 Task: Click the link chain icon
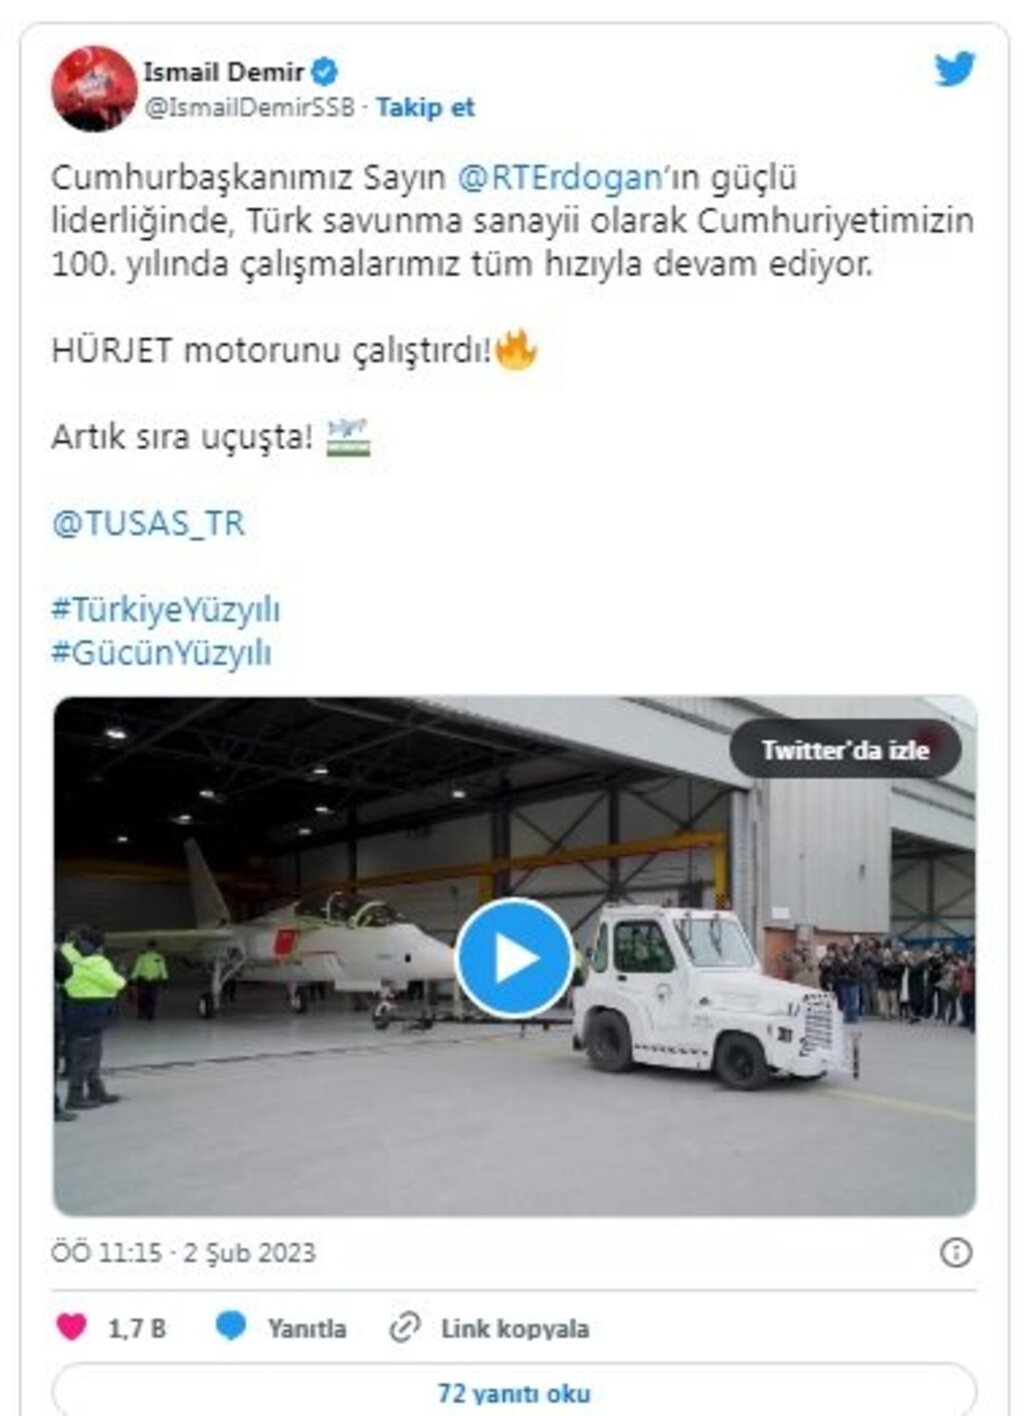pyautogui.click(x=404, y=1328)
